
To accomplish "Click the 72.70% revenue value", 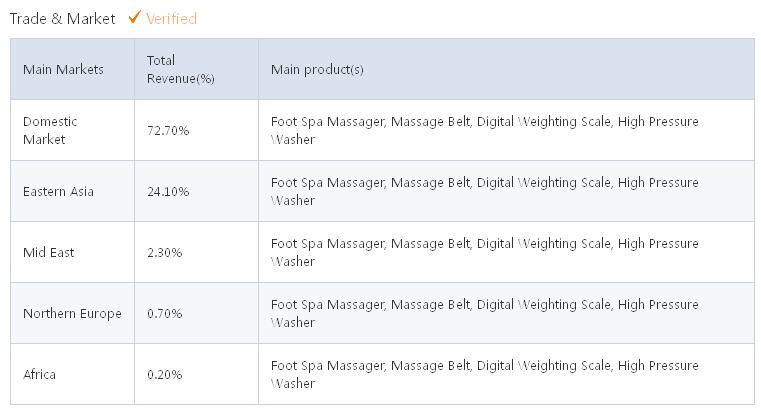I will point(168,131).
